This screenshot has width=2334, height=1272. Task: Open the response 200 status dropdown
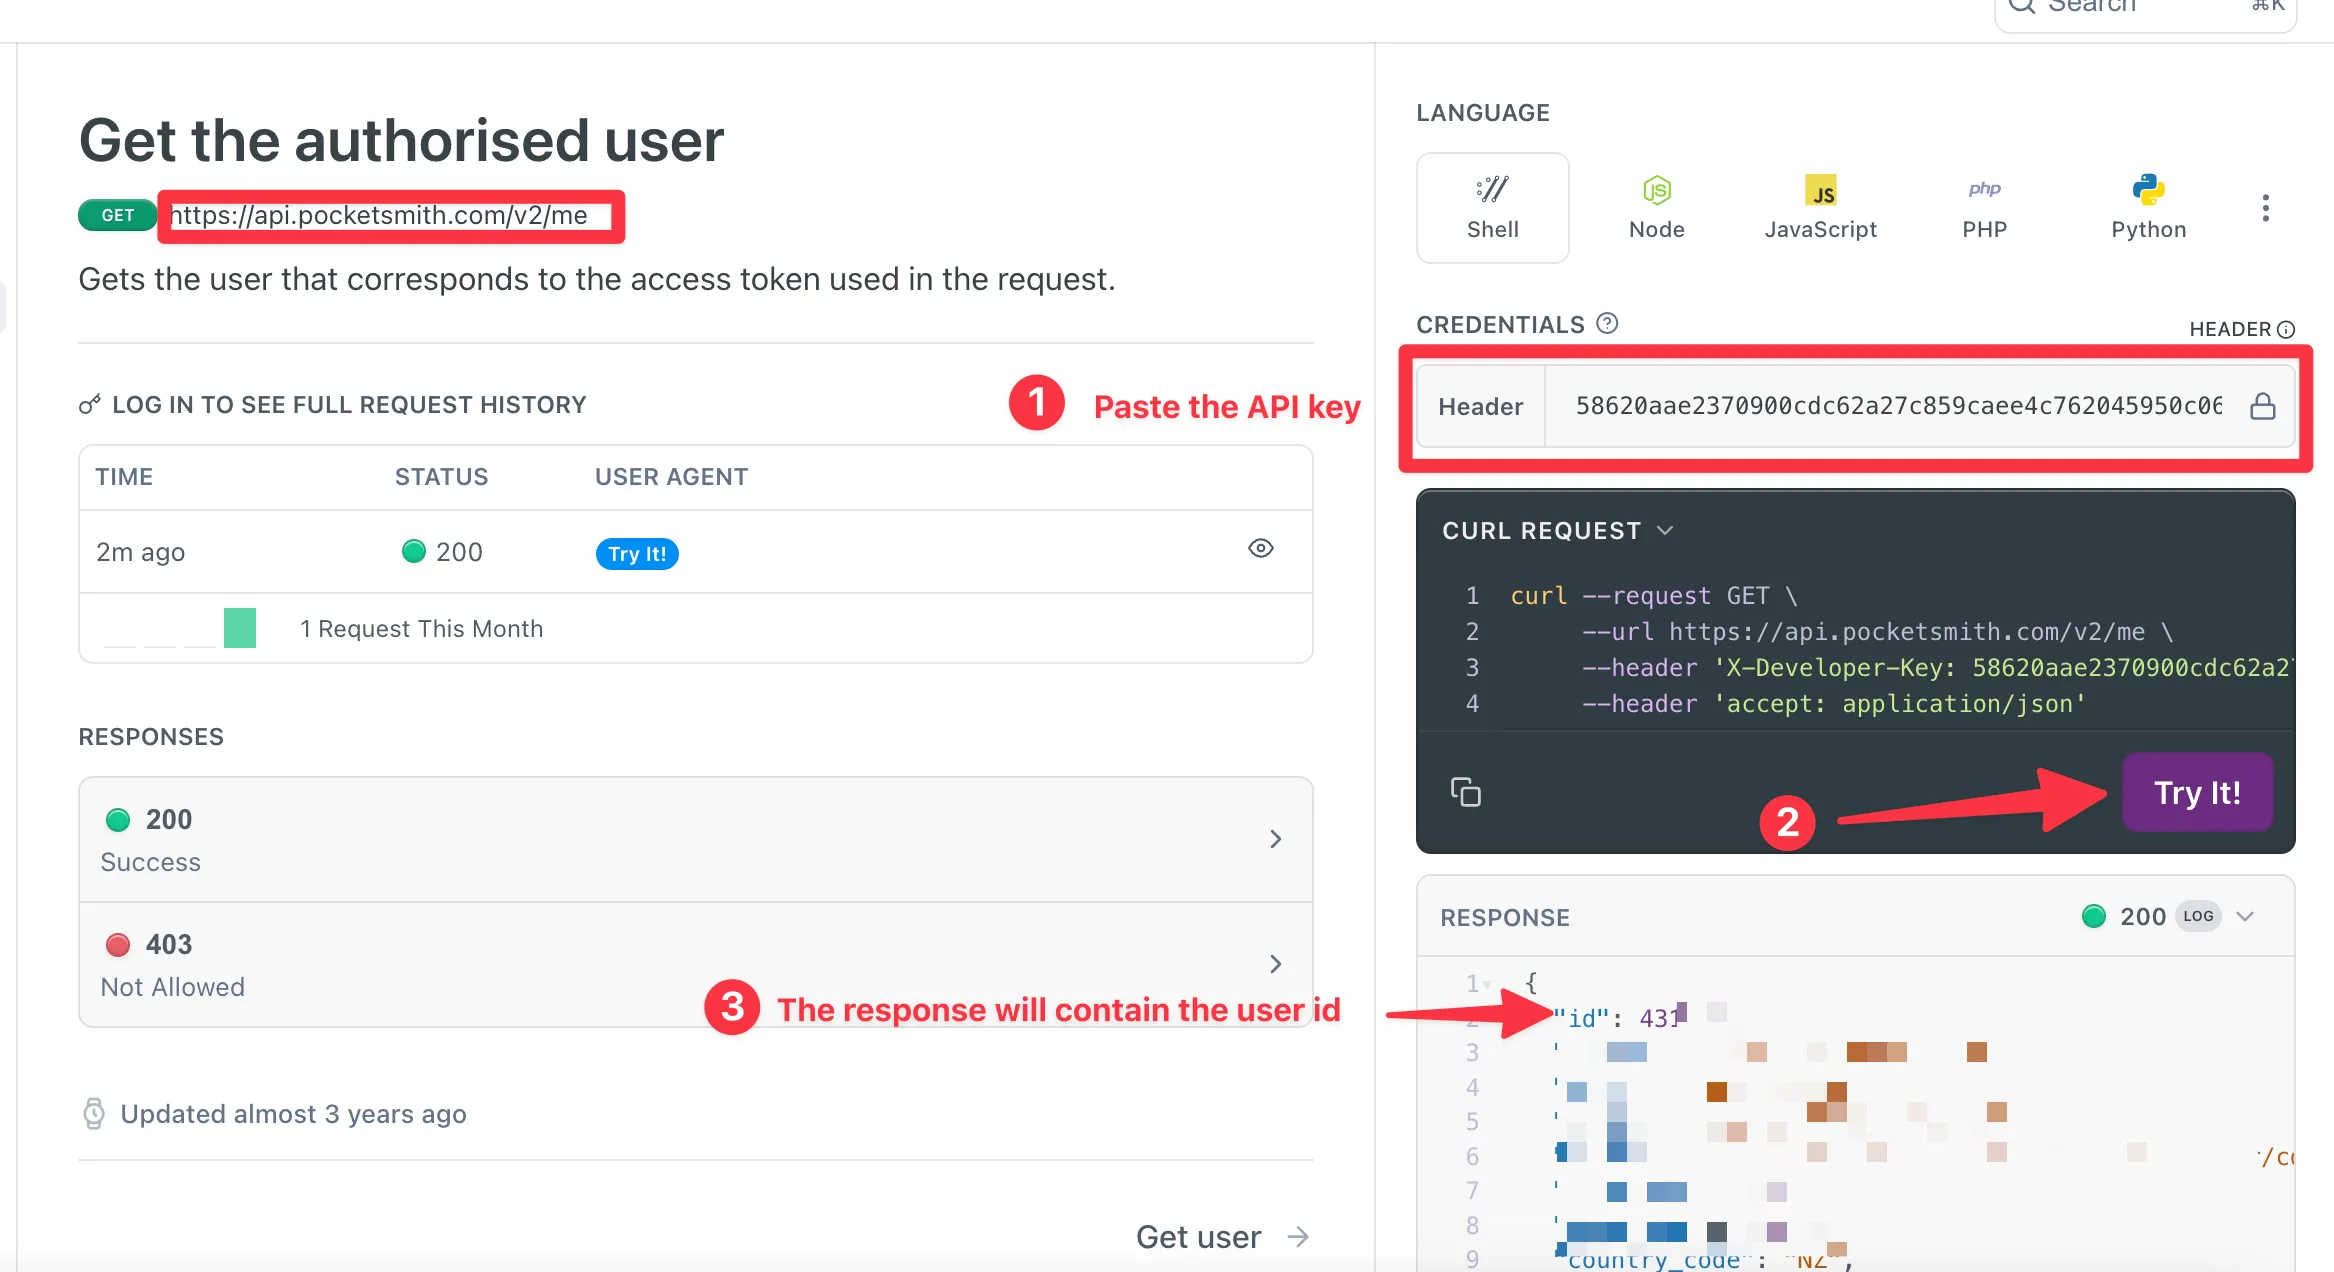[x=2245, y=916]
